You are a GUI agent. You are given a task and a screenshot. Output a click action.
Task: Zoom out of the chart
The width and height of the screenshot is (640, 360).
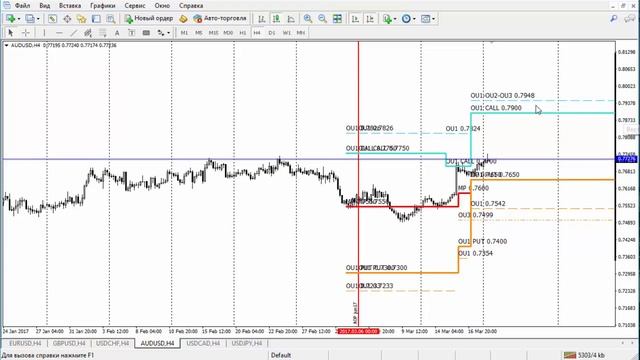pos(322,18)
